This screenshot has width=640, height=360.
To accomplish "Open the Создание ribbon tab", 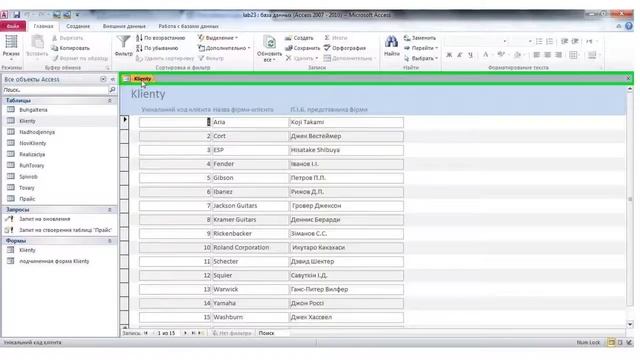I will [78, 26].
